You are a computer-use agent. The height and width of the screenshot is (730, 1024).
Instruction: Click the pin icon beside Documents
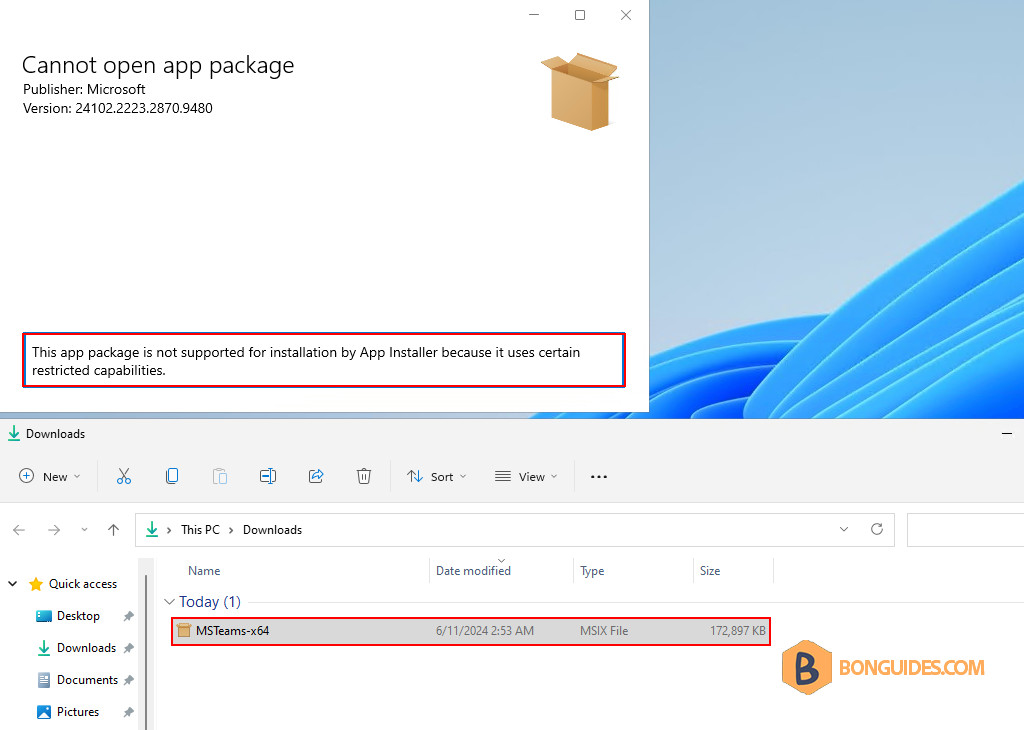tap(129, 680)
